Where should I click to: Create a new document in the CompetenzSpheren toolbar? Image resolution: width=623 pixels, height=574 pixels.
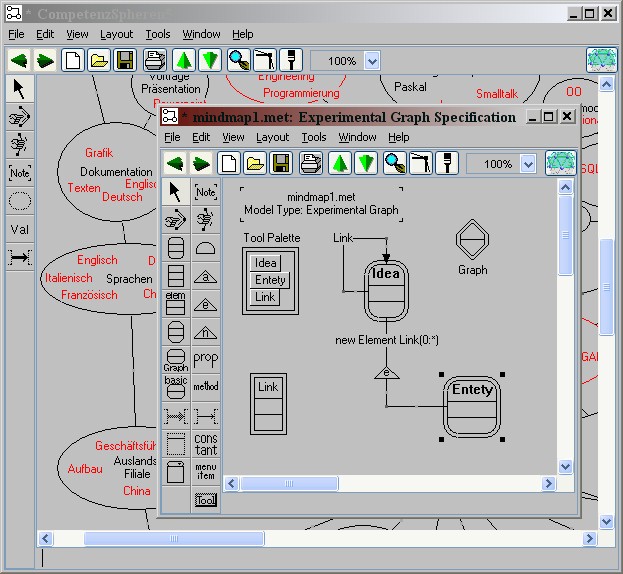pos(73,61)
